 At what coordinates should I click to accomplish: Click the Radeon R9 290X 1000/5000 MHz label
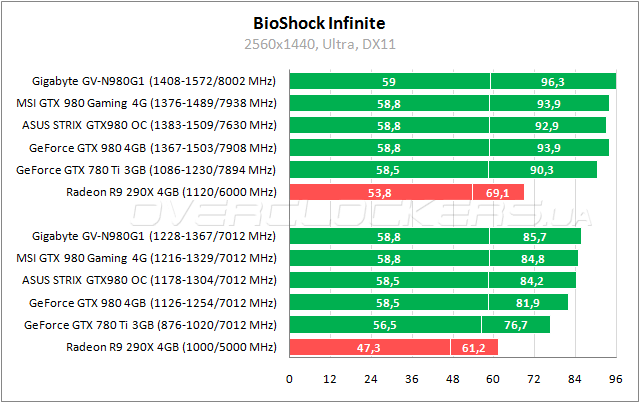pos(170,346)
